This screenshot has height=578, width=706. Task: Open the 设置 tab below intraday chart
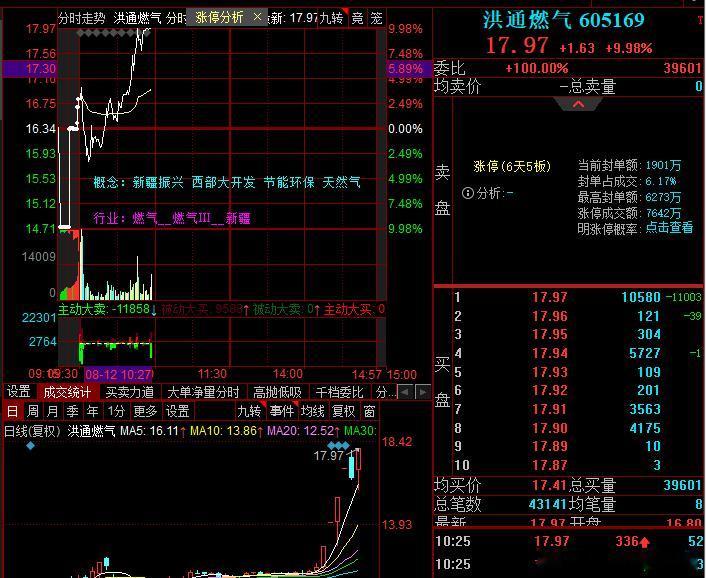[x=18, y=392]
